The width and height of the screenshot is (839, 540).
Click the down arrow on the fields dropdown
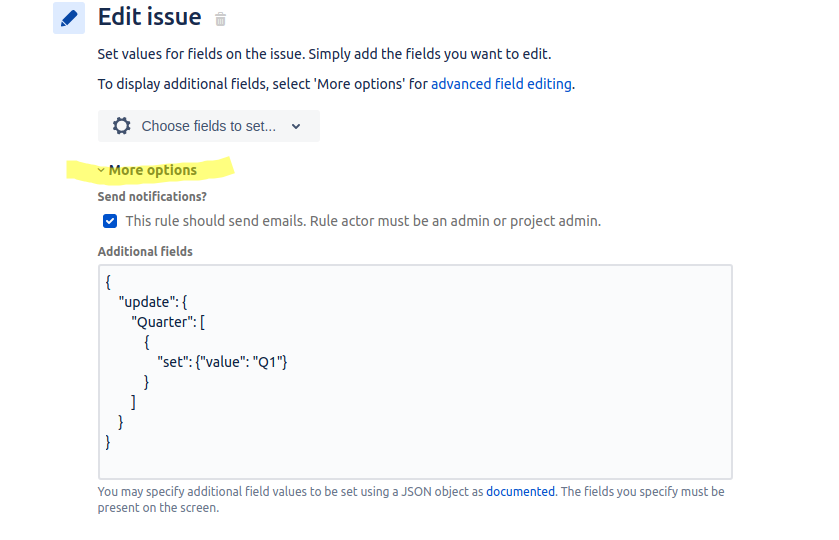(x=296, y=127)
